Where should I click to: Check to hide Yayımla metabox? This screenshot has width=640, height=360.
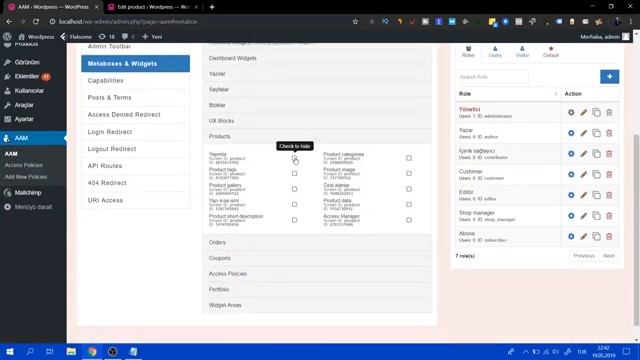[294, 158]
